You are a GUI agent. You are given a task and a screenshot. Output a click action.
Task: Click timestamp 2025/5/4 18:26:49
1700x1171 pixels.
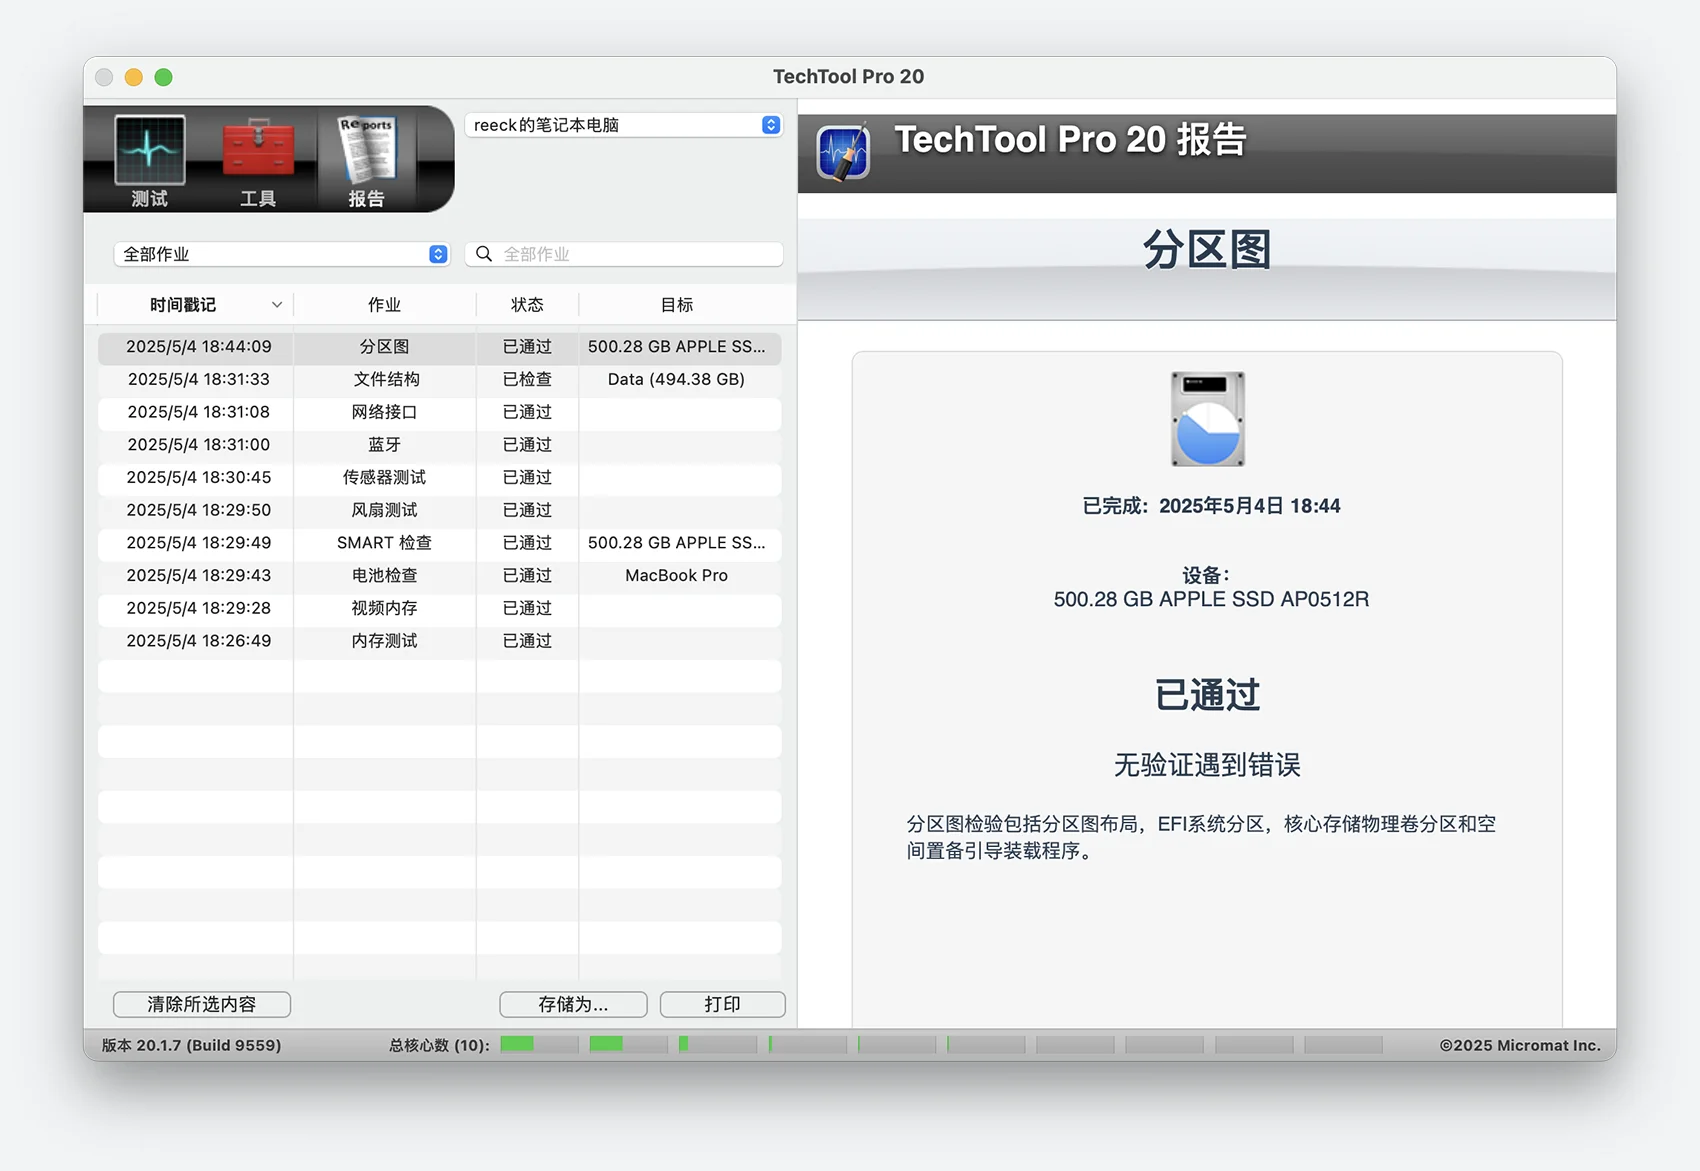[x=198, y=641]
